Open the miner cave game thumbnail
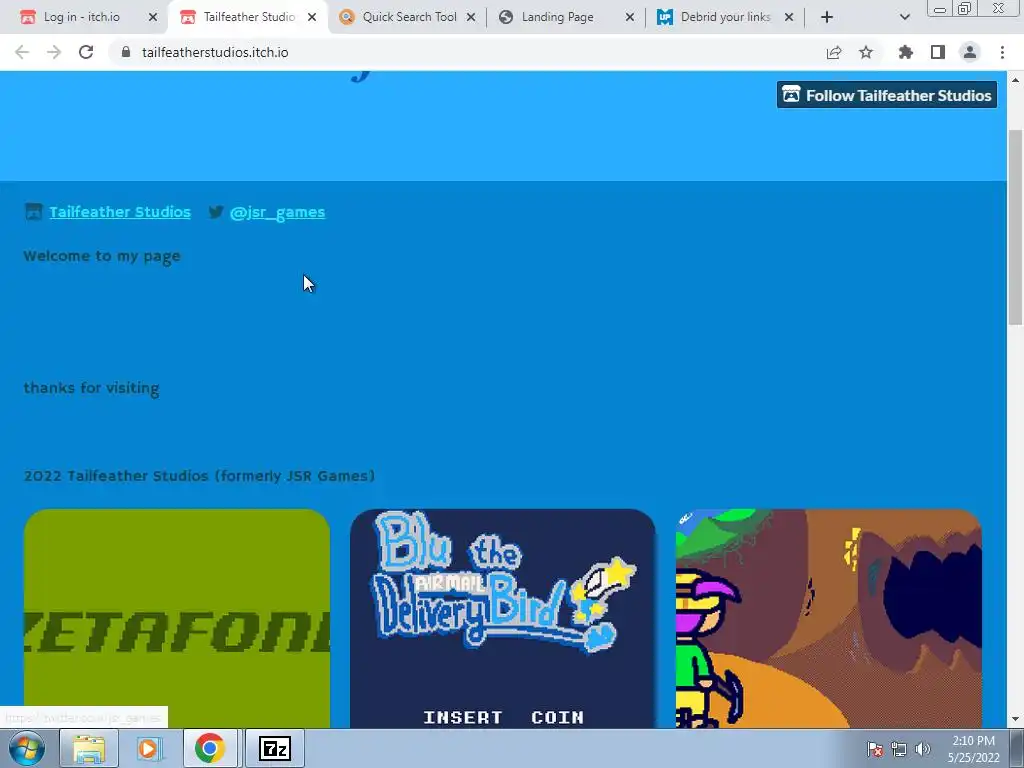 pos(829,618)
